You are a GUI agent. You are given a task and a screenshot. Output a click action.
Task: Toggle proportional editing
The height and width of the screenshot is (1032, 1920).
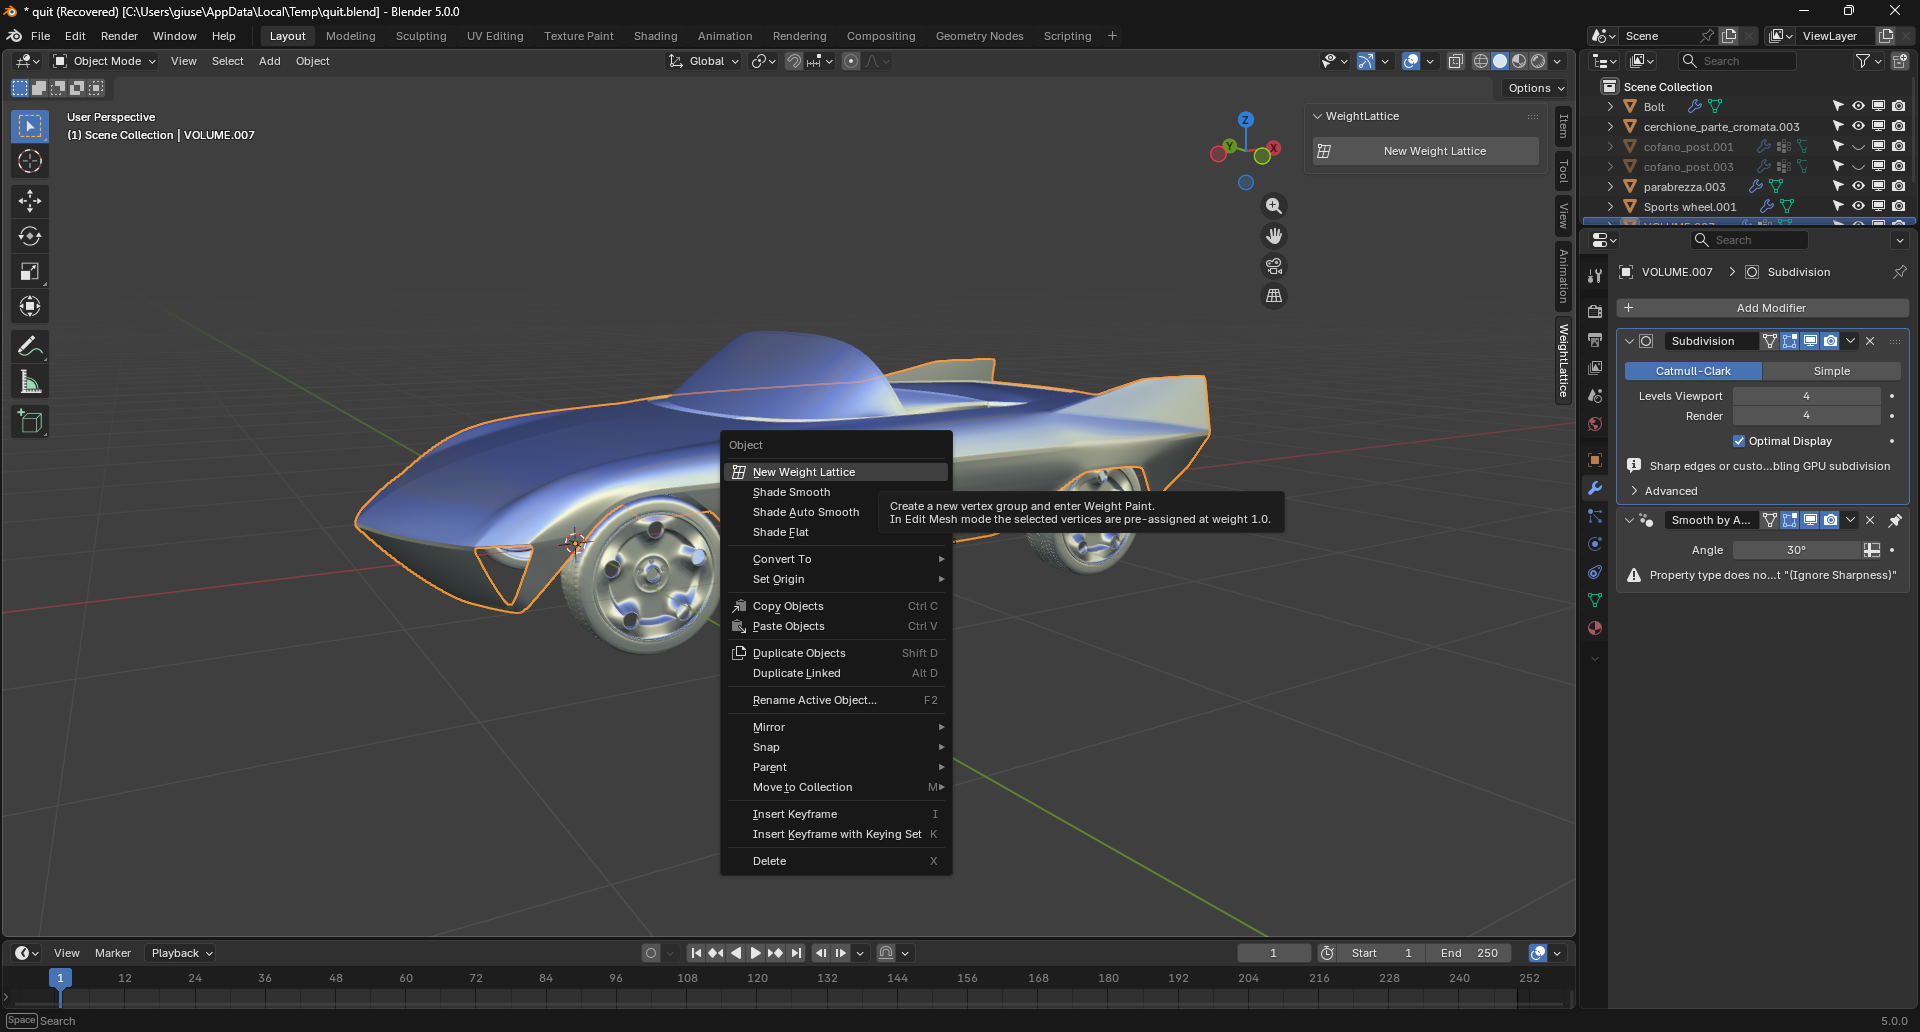click(851, 61)
